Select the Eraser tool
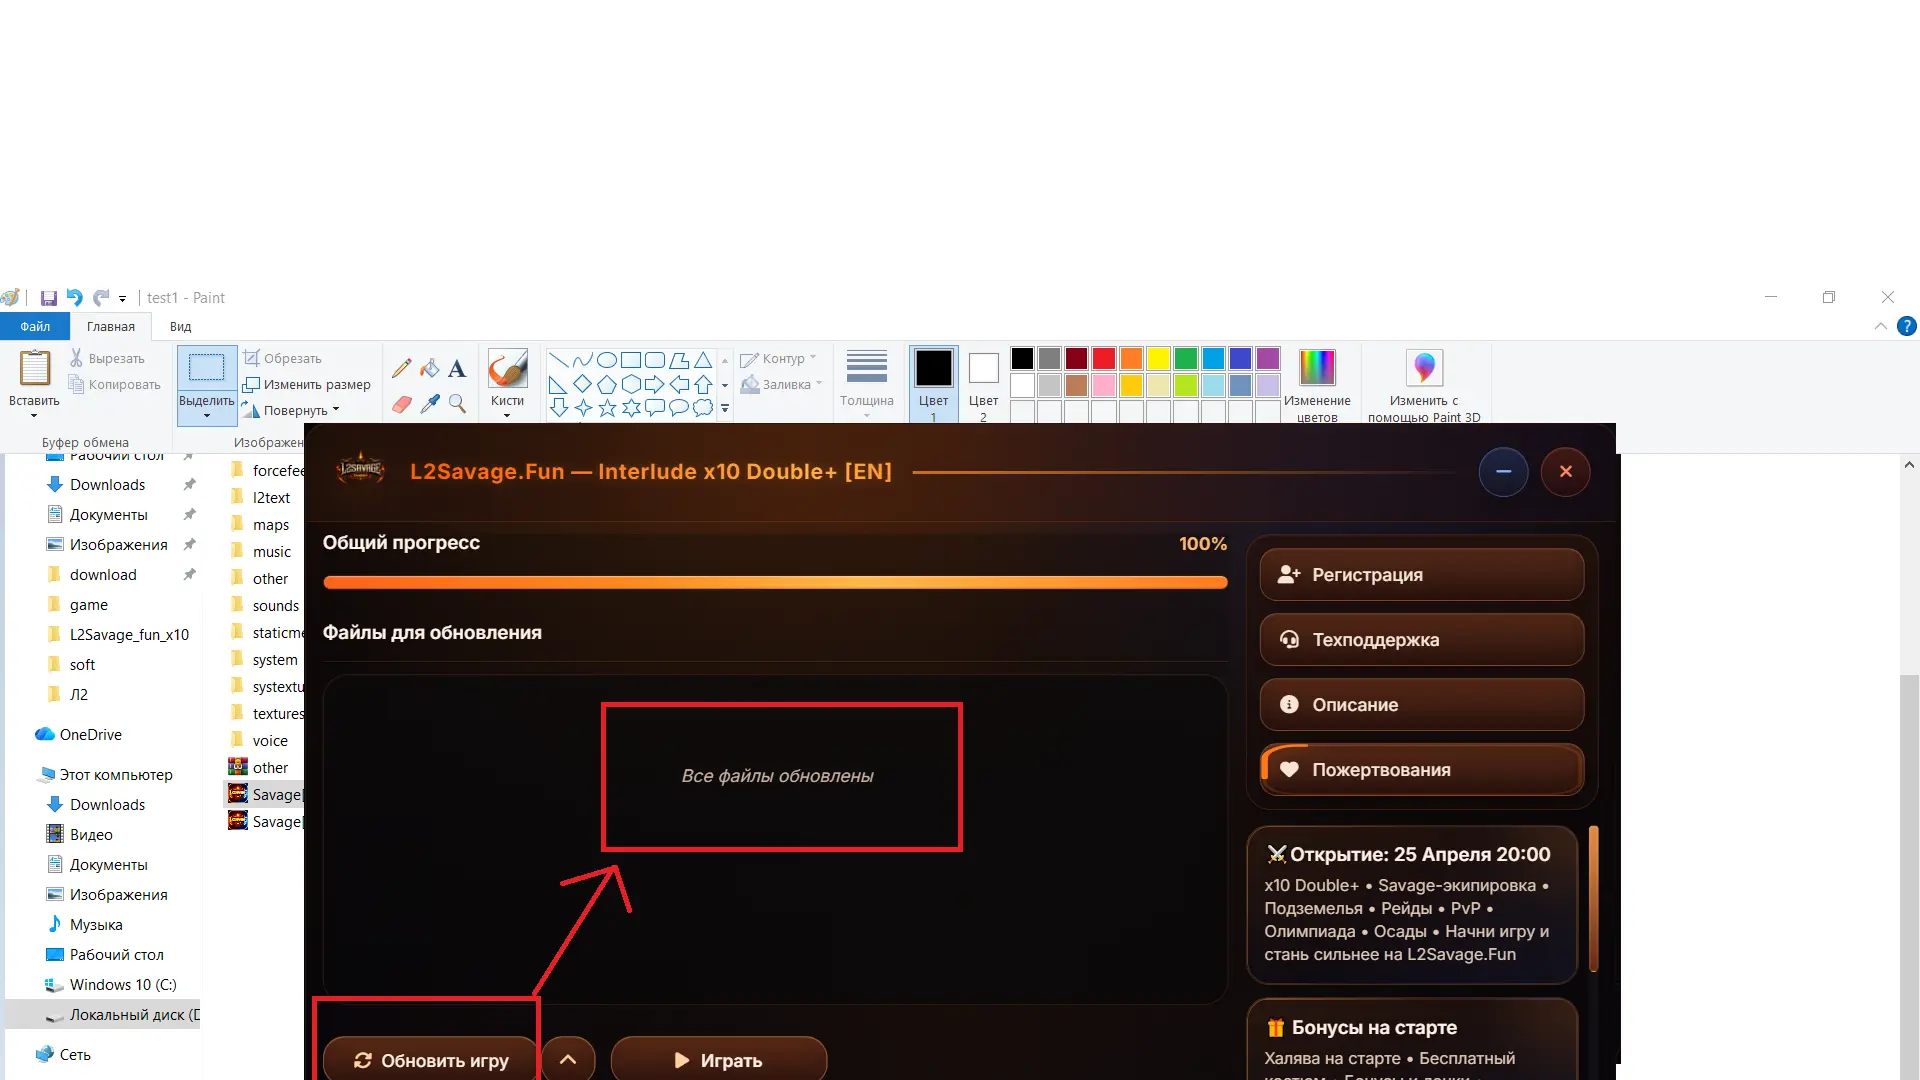This screenshot has height=1080, width=1920. [401, 404]
